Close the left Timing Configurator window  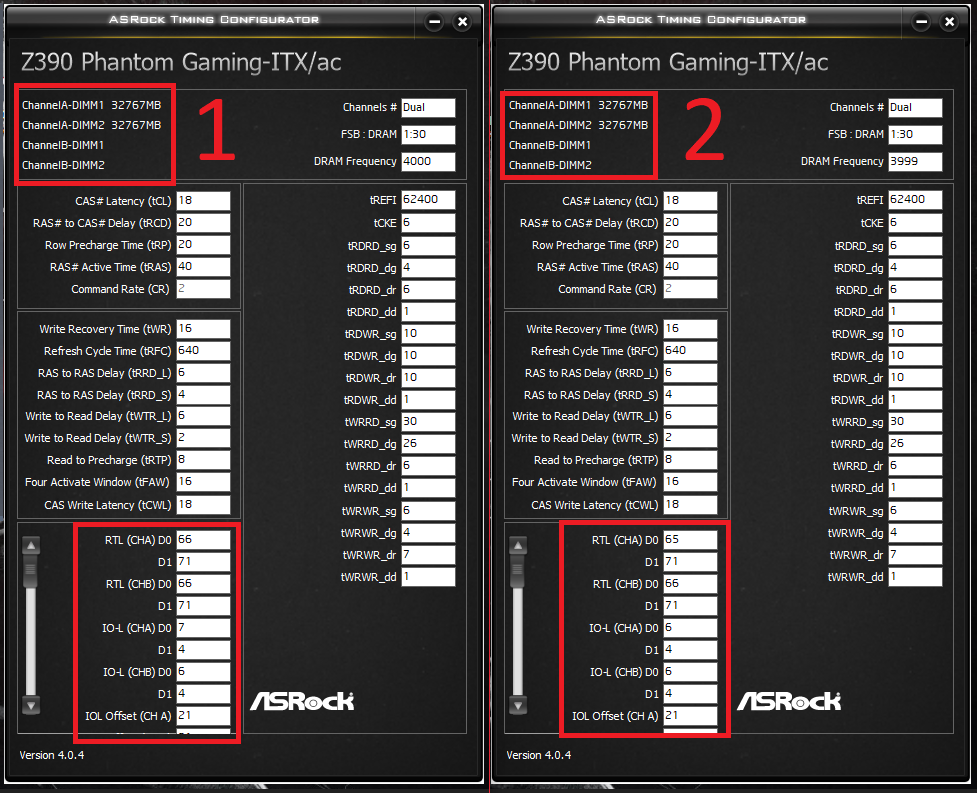tap(462, 22)
